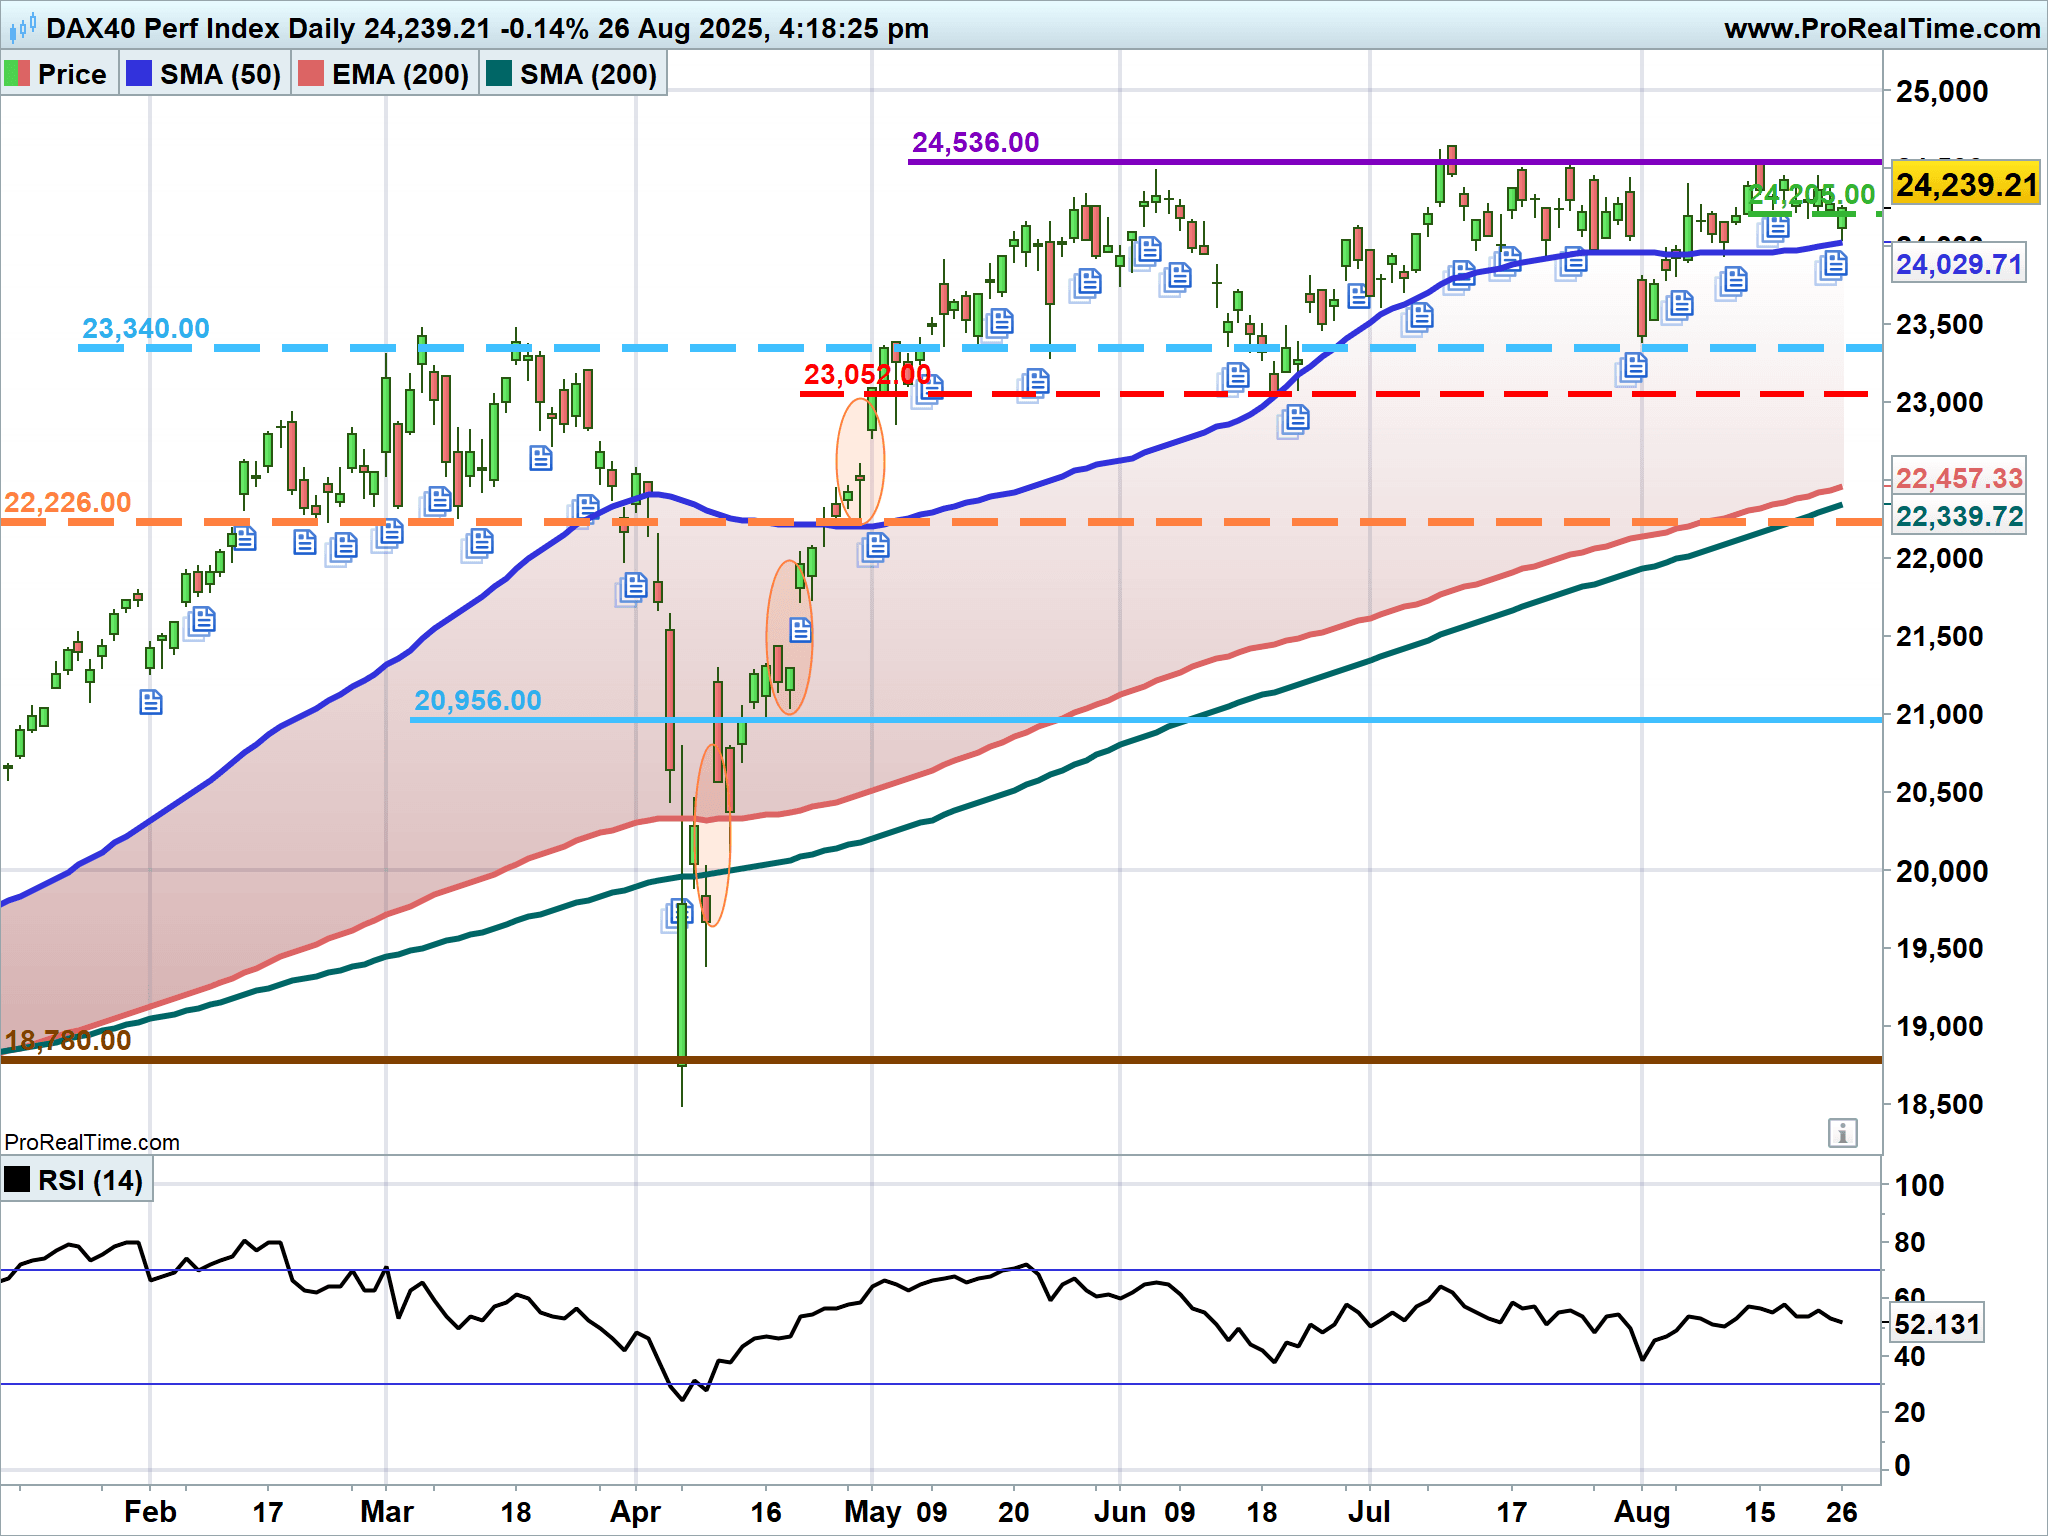Click the chart title DAX40 Perf Index Daily
2048x1536 pixels.
[201, 28]
